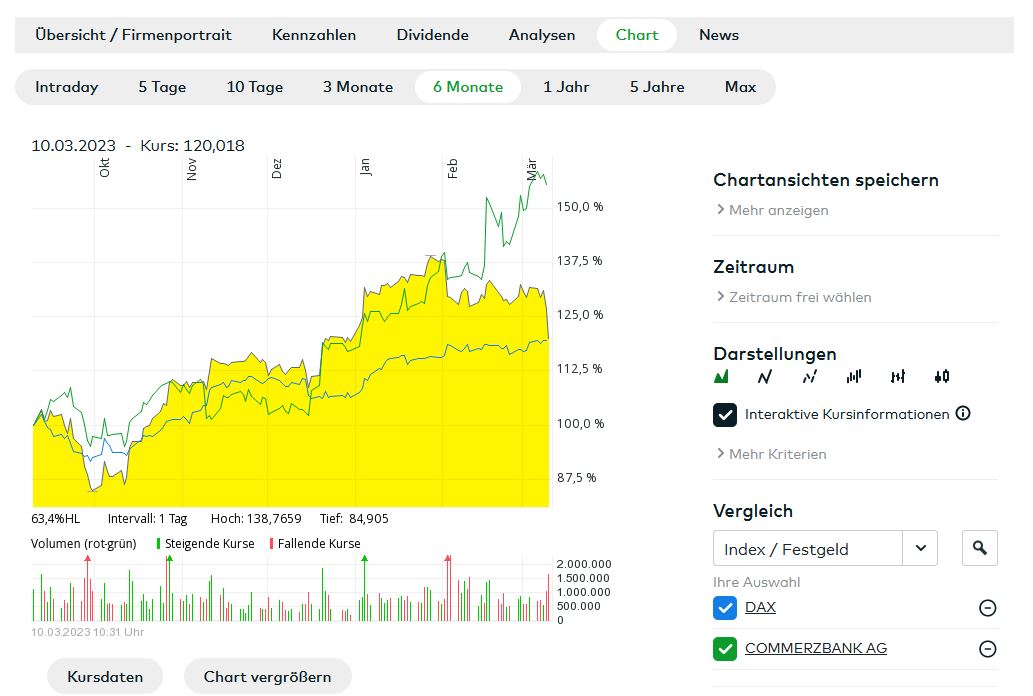
Task: Click the comparison search magnifier icon
Action: coord(980,548)
